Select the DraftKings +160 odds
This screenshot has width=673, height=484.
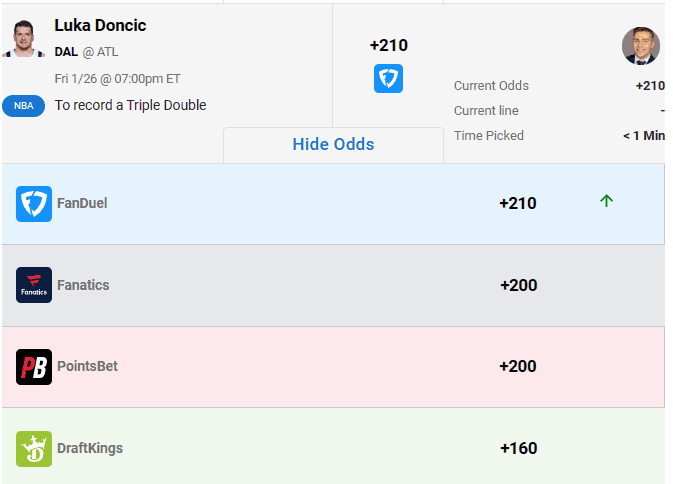click(518, 448)
